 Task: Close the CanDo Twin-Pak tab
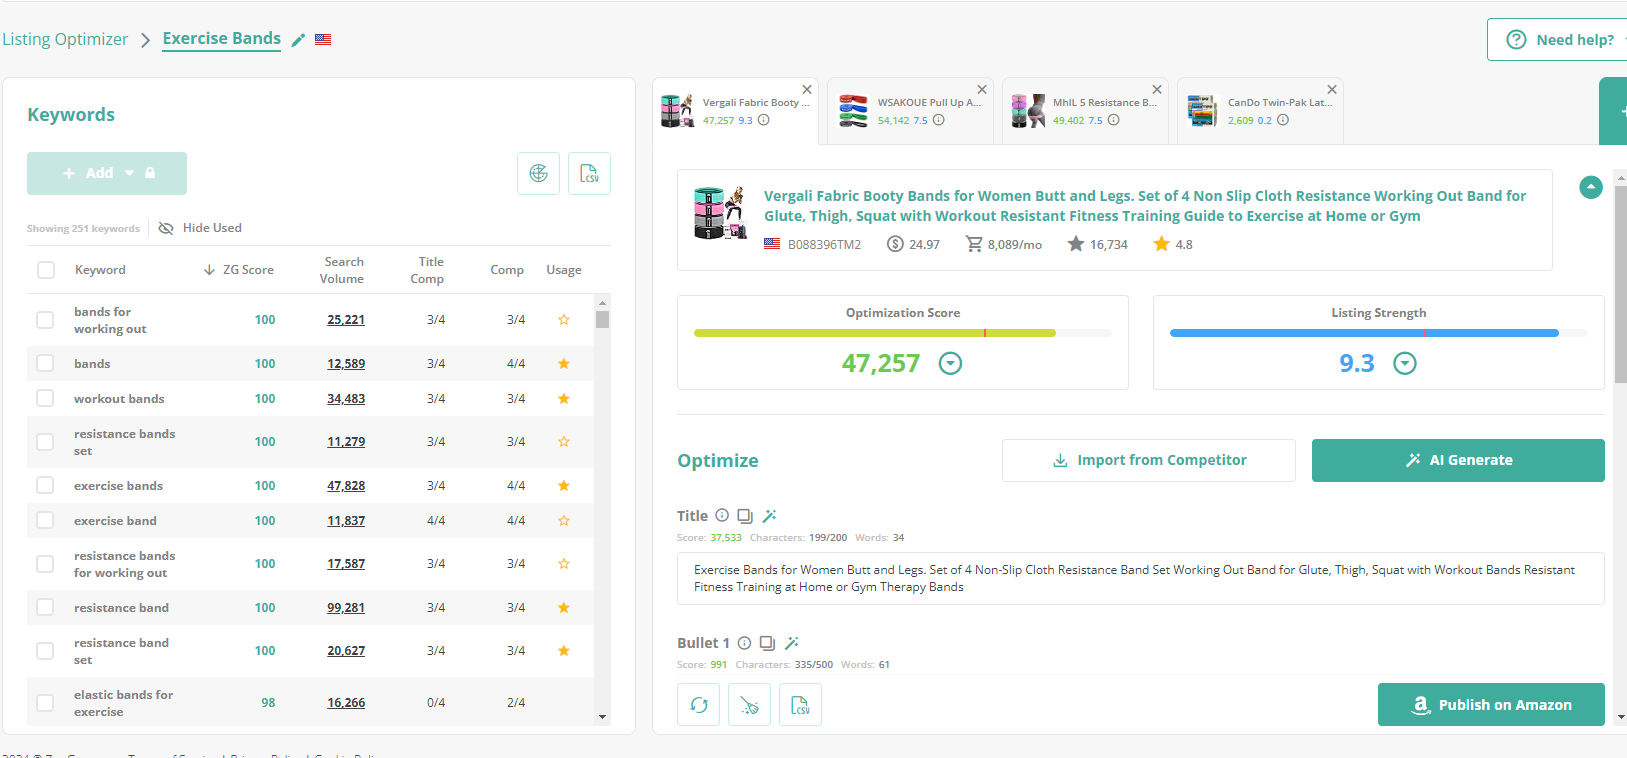point(1332,90)
